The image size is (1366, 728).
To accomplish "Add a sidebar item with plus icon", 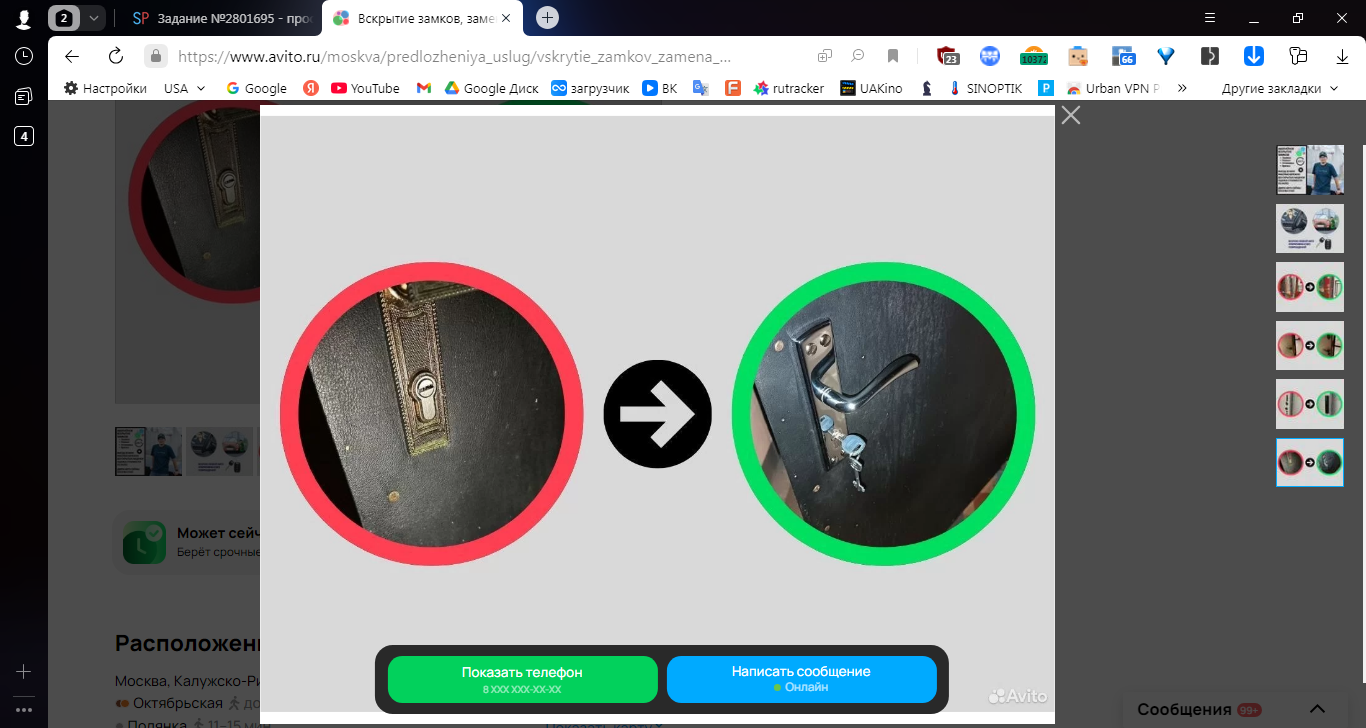I will pos(24,672).
